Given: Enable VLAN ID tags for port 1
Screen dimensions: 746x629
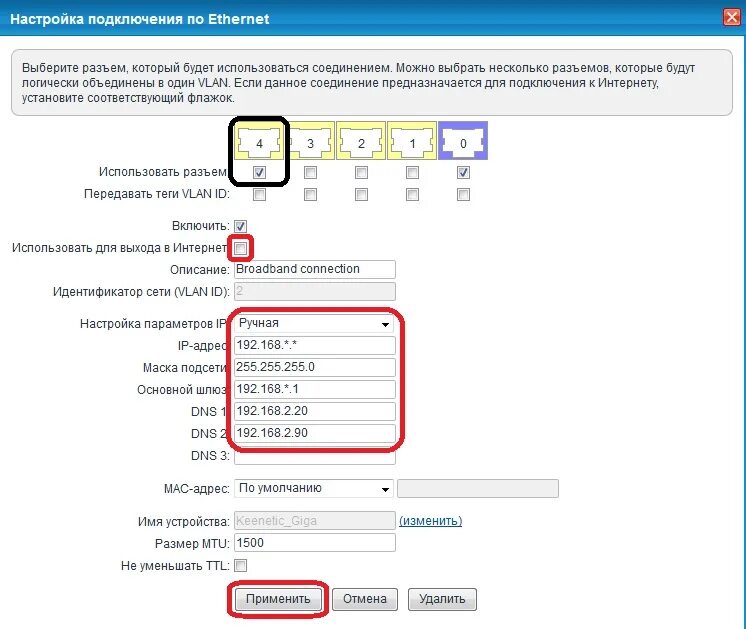Looking at the screenshot, I should [412, 194].
